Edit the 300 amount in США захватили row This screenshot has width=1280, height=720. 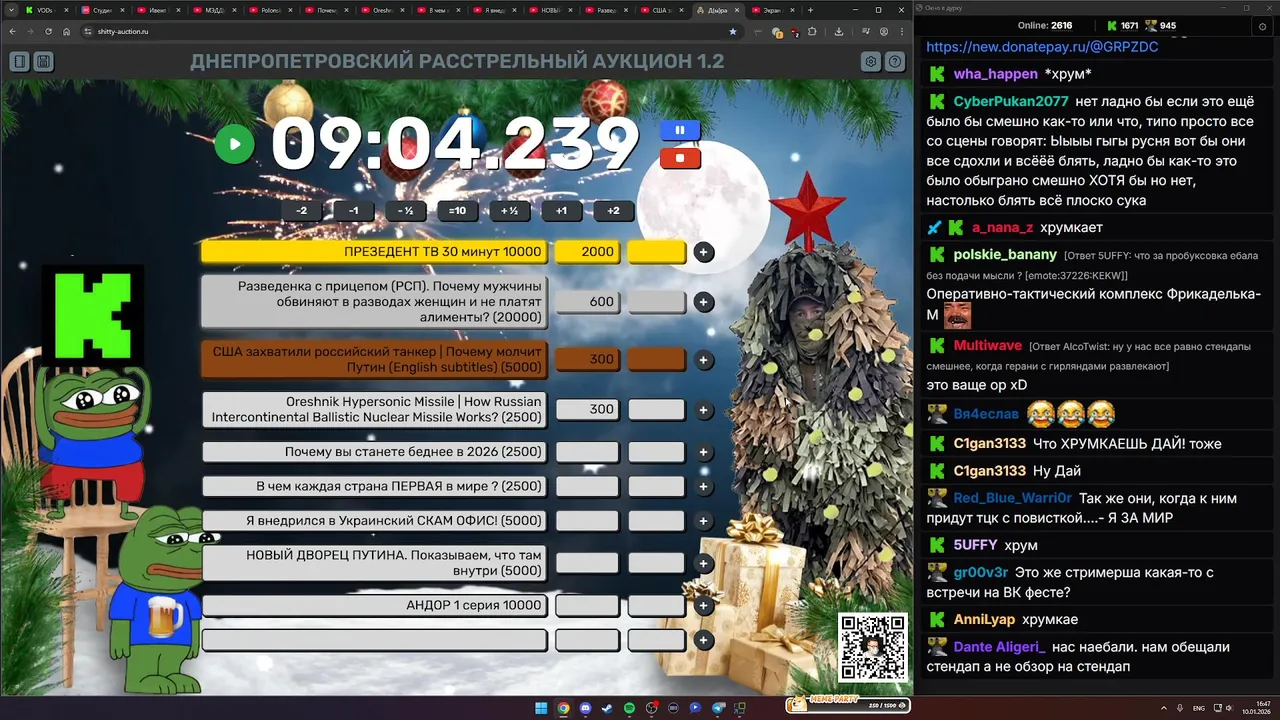(586, 360)
